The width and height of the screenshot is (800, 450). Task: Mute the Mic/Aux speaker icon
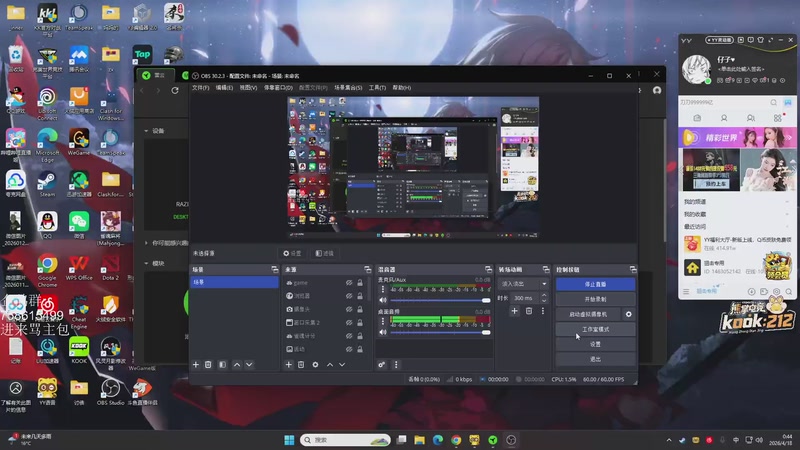point(383,300)
